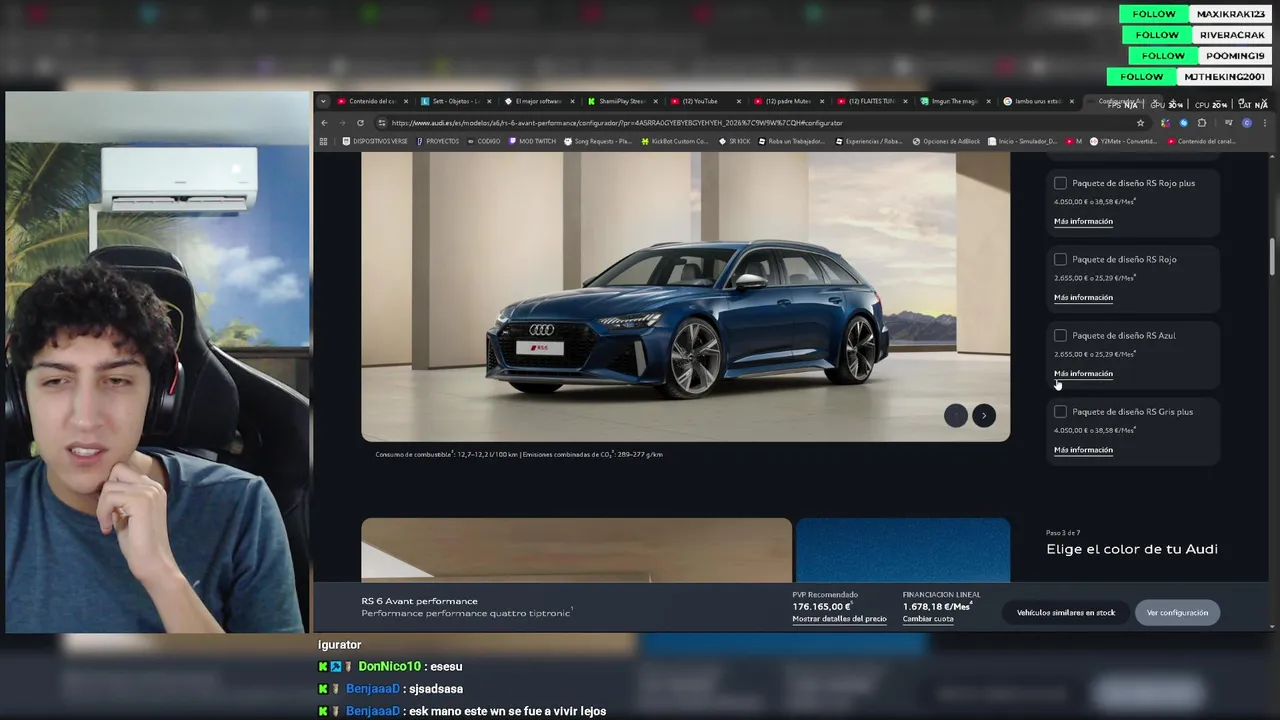Open the interior preview thumbnail below car
Image resolution: width=1280 pixels, height=720 pixels.
pyautogui.click(x=576, y=550)
